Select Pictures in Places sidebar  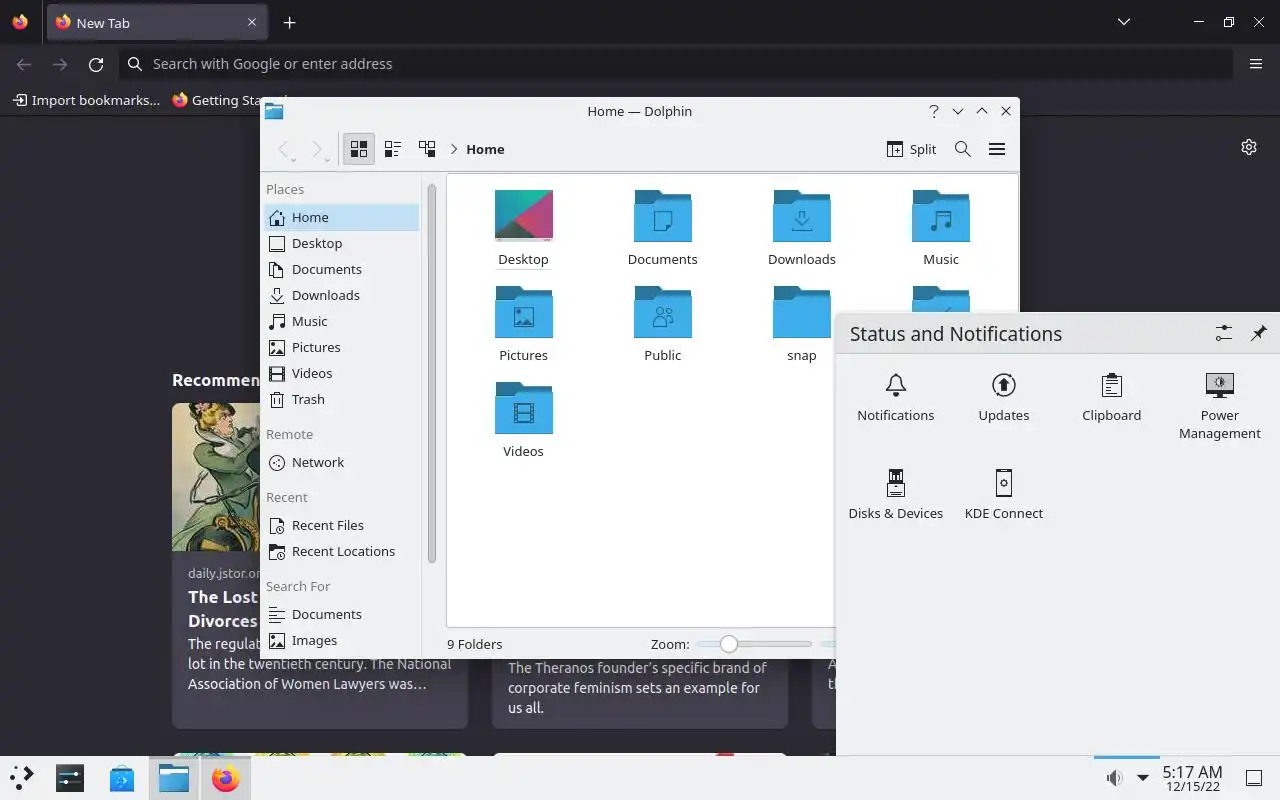click(341, 347)
